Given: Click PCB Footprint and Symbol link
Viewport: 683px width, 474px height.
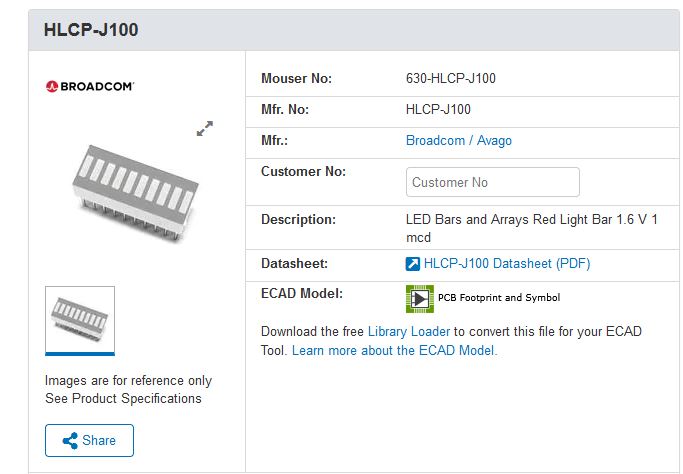Looking at the screenshot, I should point(499,298).
